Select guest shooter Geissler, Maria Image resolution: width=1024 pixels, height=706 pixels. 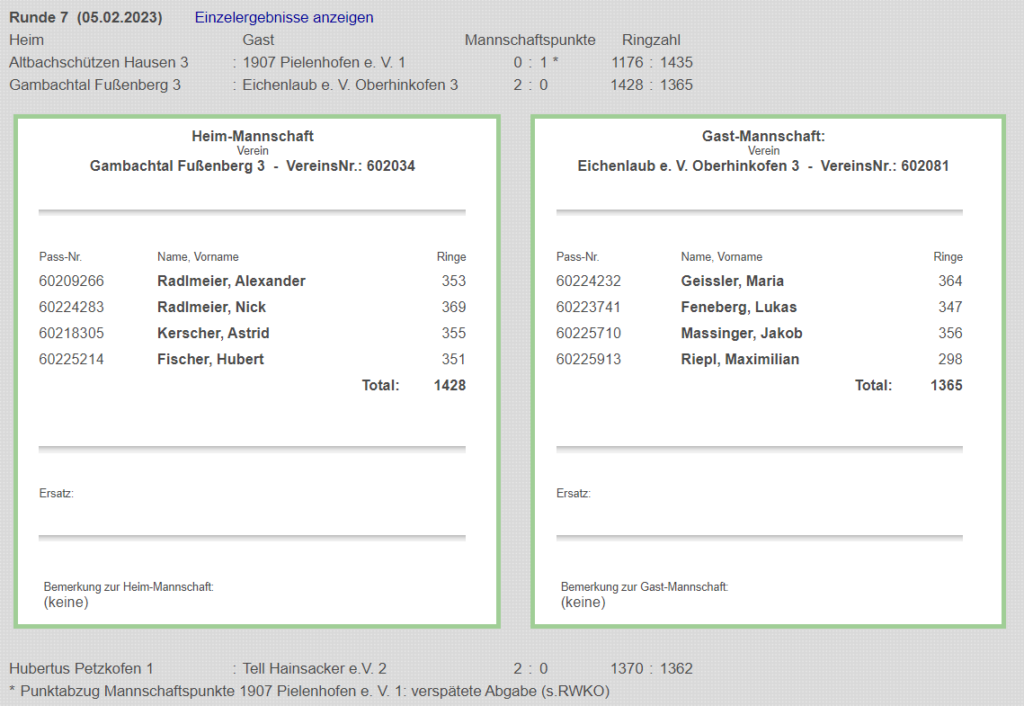tap(732, 281)
